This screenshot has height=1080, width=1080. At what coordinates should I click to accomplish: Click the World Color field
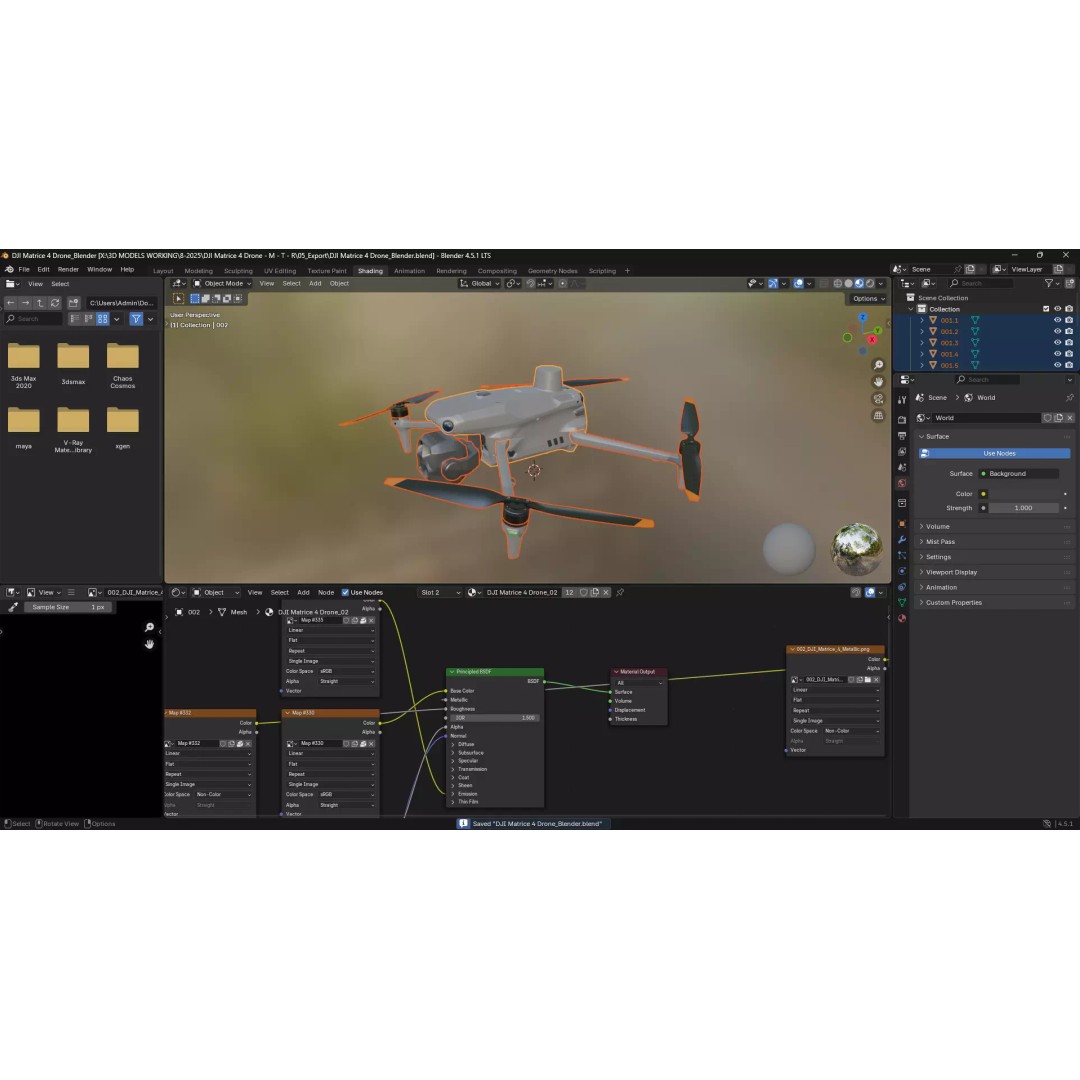[1026, 494]
